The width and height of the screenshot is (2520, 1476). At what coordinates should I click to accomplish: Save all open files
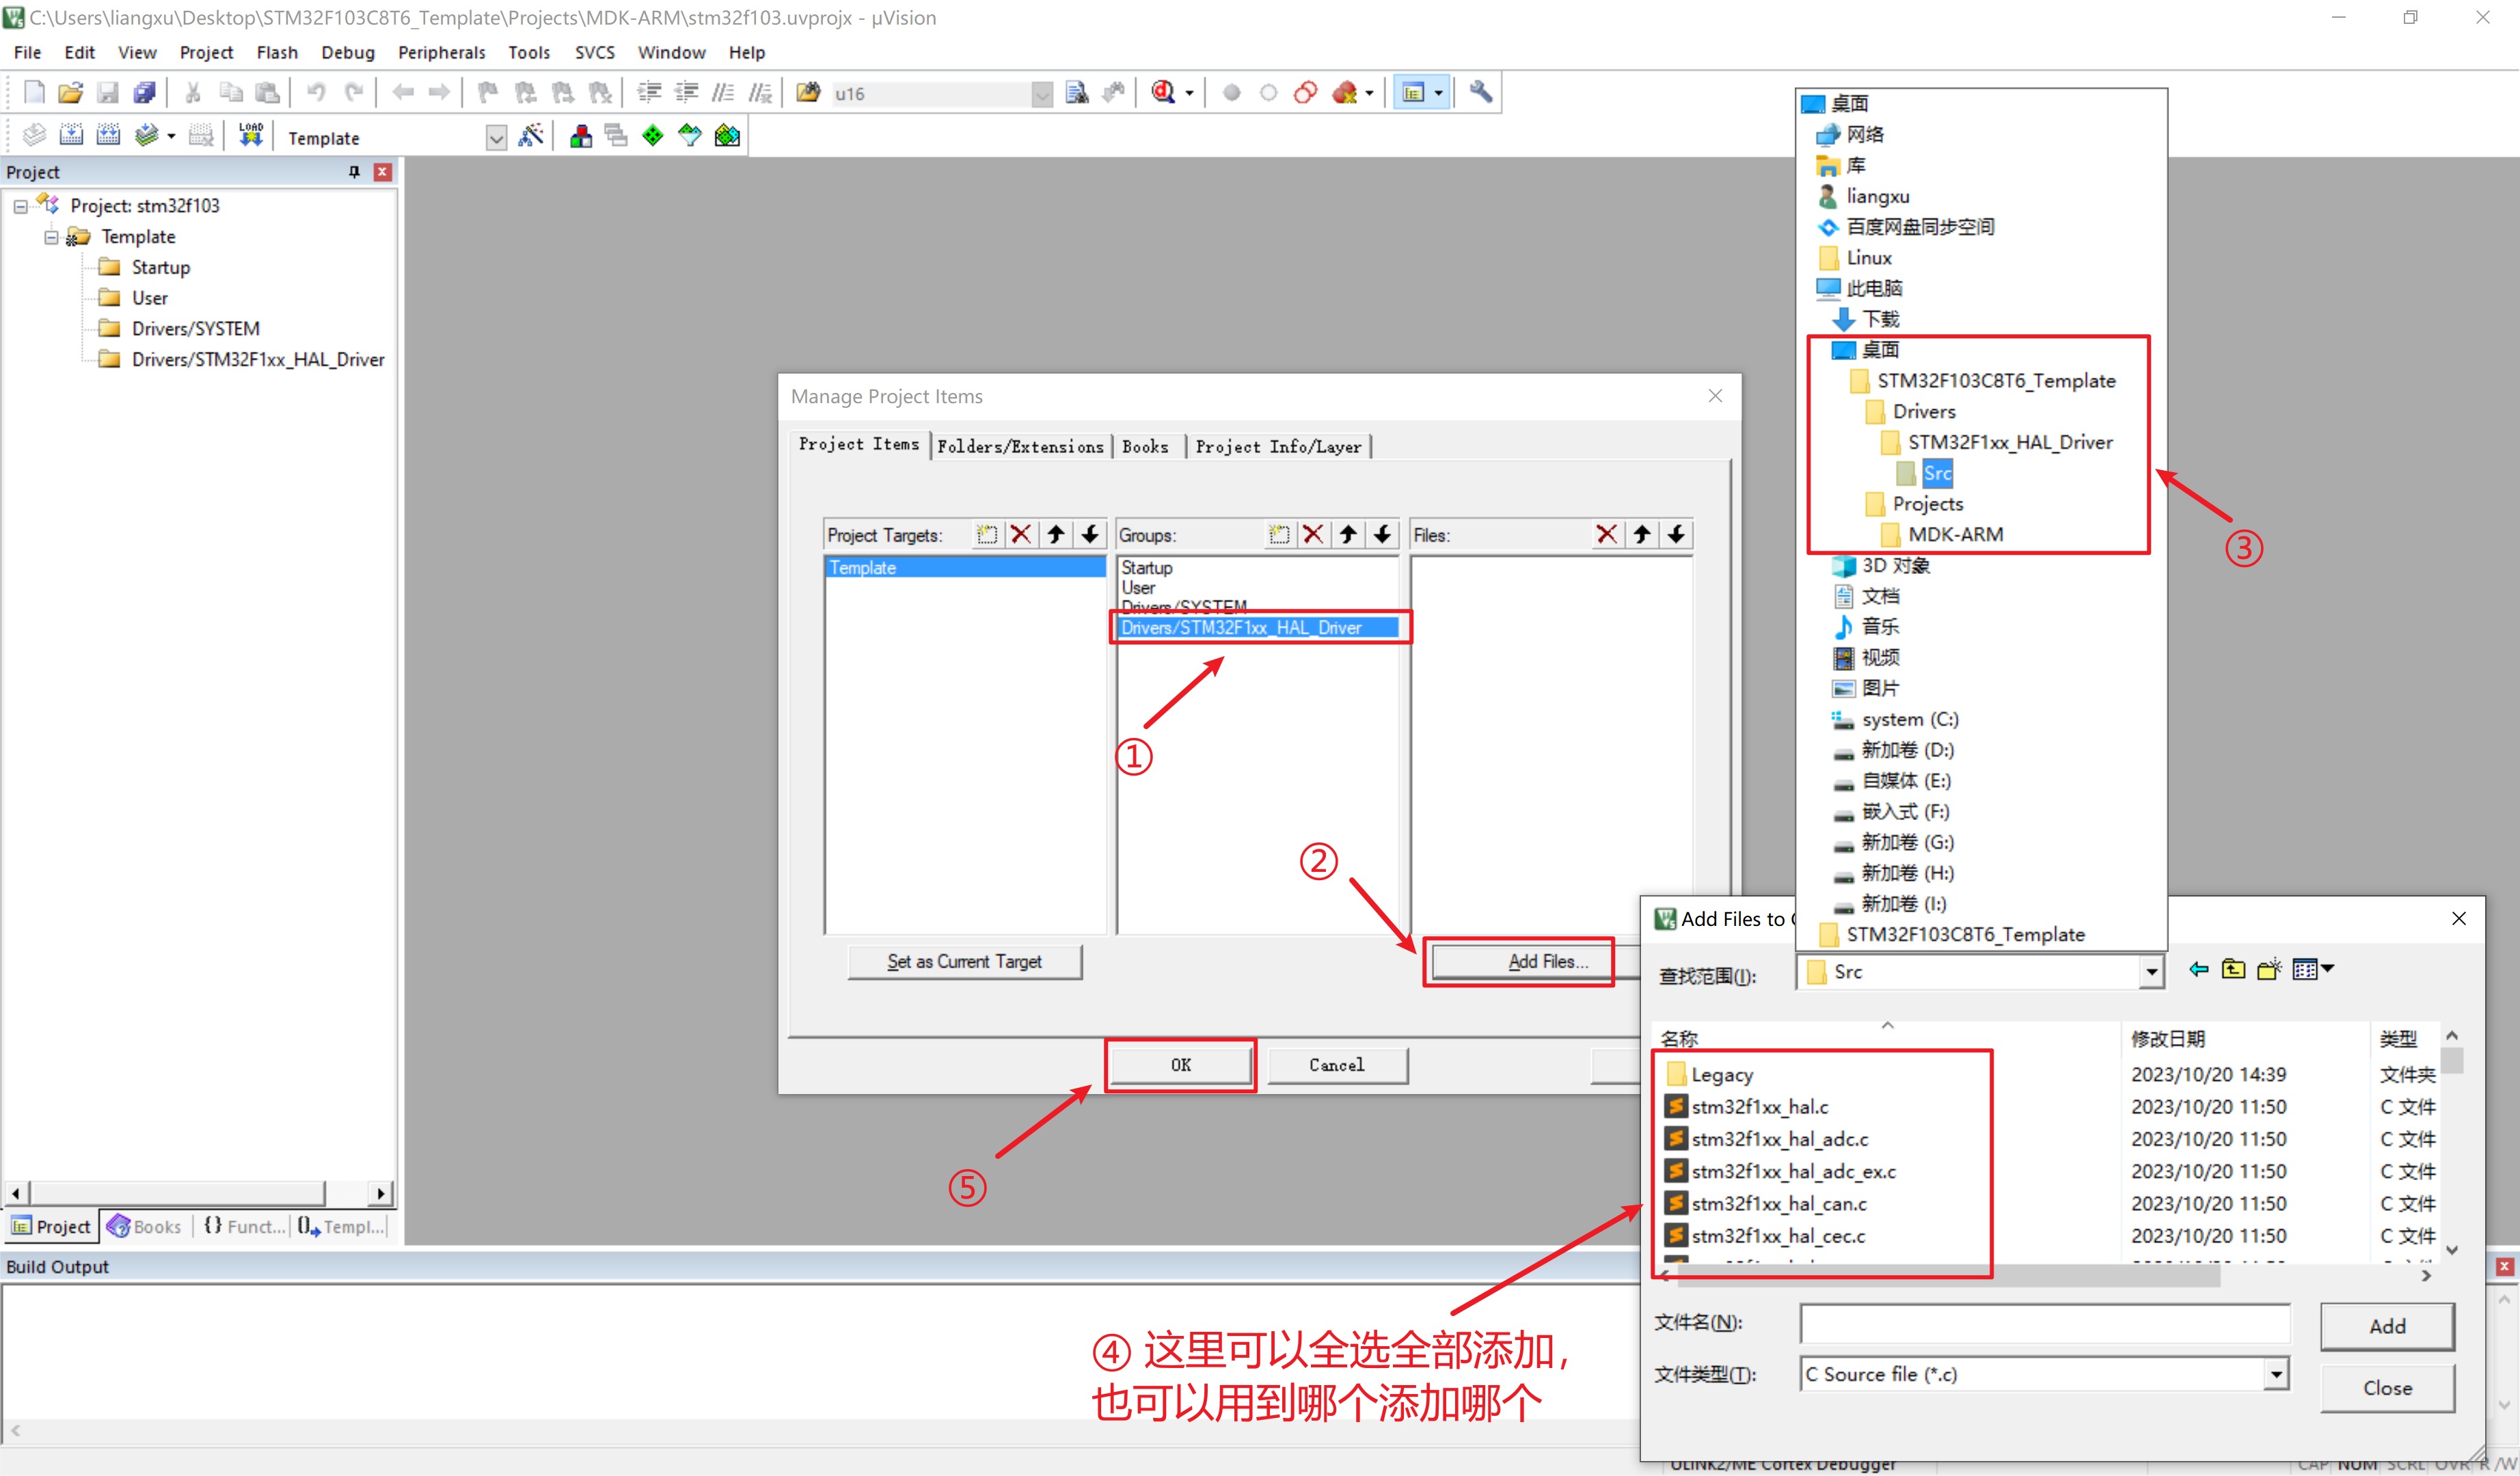(145, 92)
